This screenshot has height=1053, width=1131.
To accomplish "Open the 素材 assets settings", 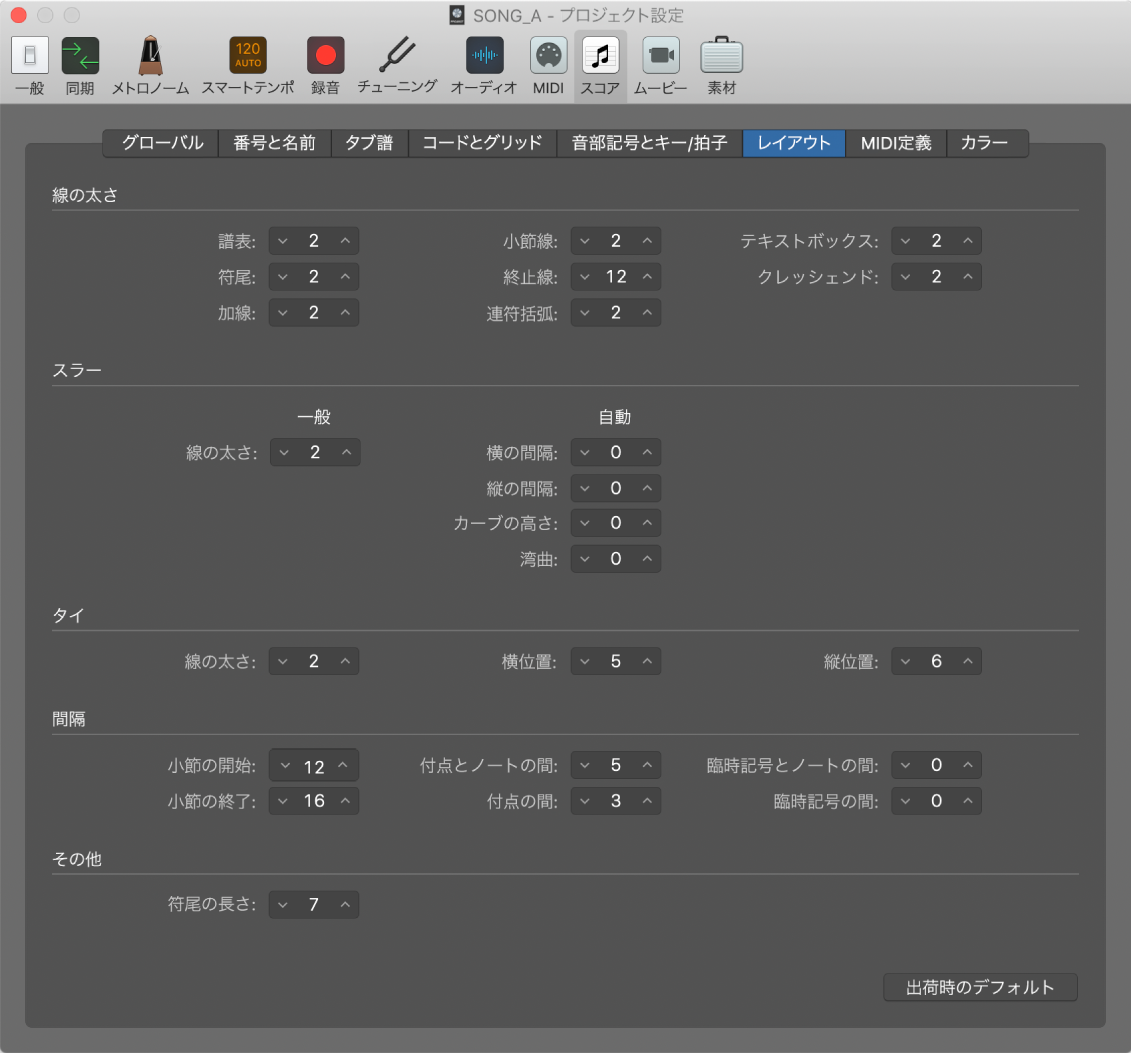I will click(x=721, y=66).
